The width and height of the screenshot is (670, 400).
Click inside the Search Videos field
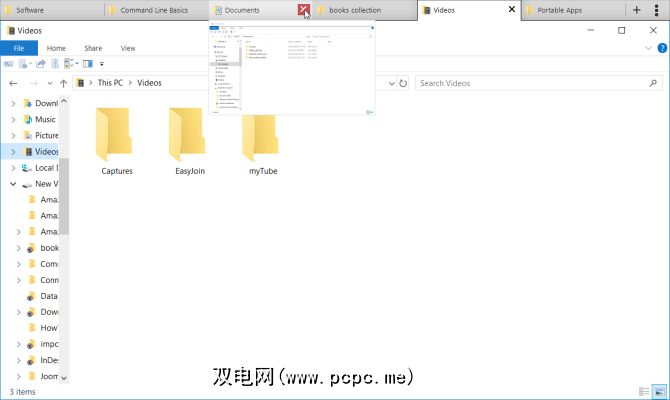pos(538,83)
